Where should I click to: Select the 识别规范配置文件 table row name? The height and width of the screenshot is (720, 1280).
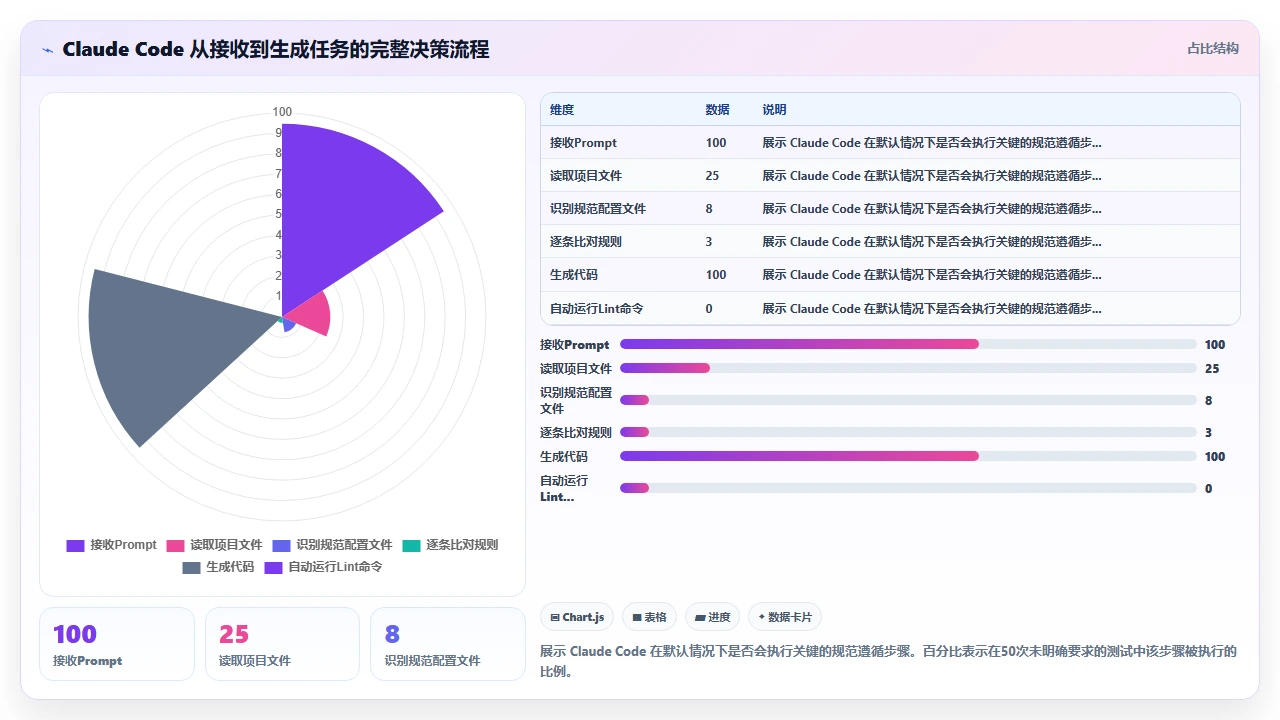598,209
